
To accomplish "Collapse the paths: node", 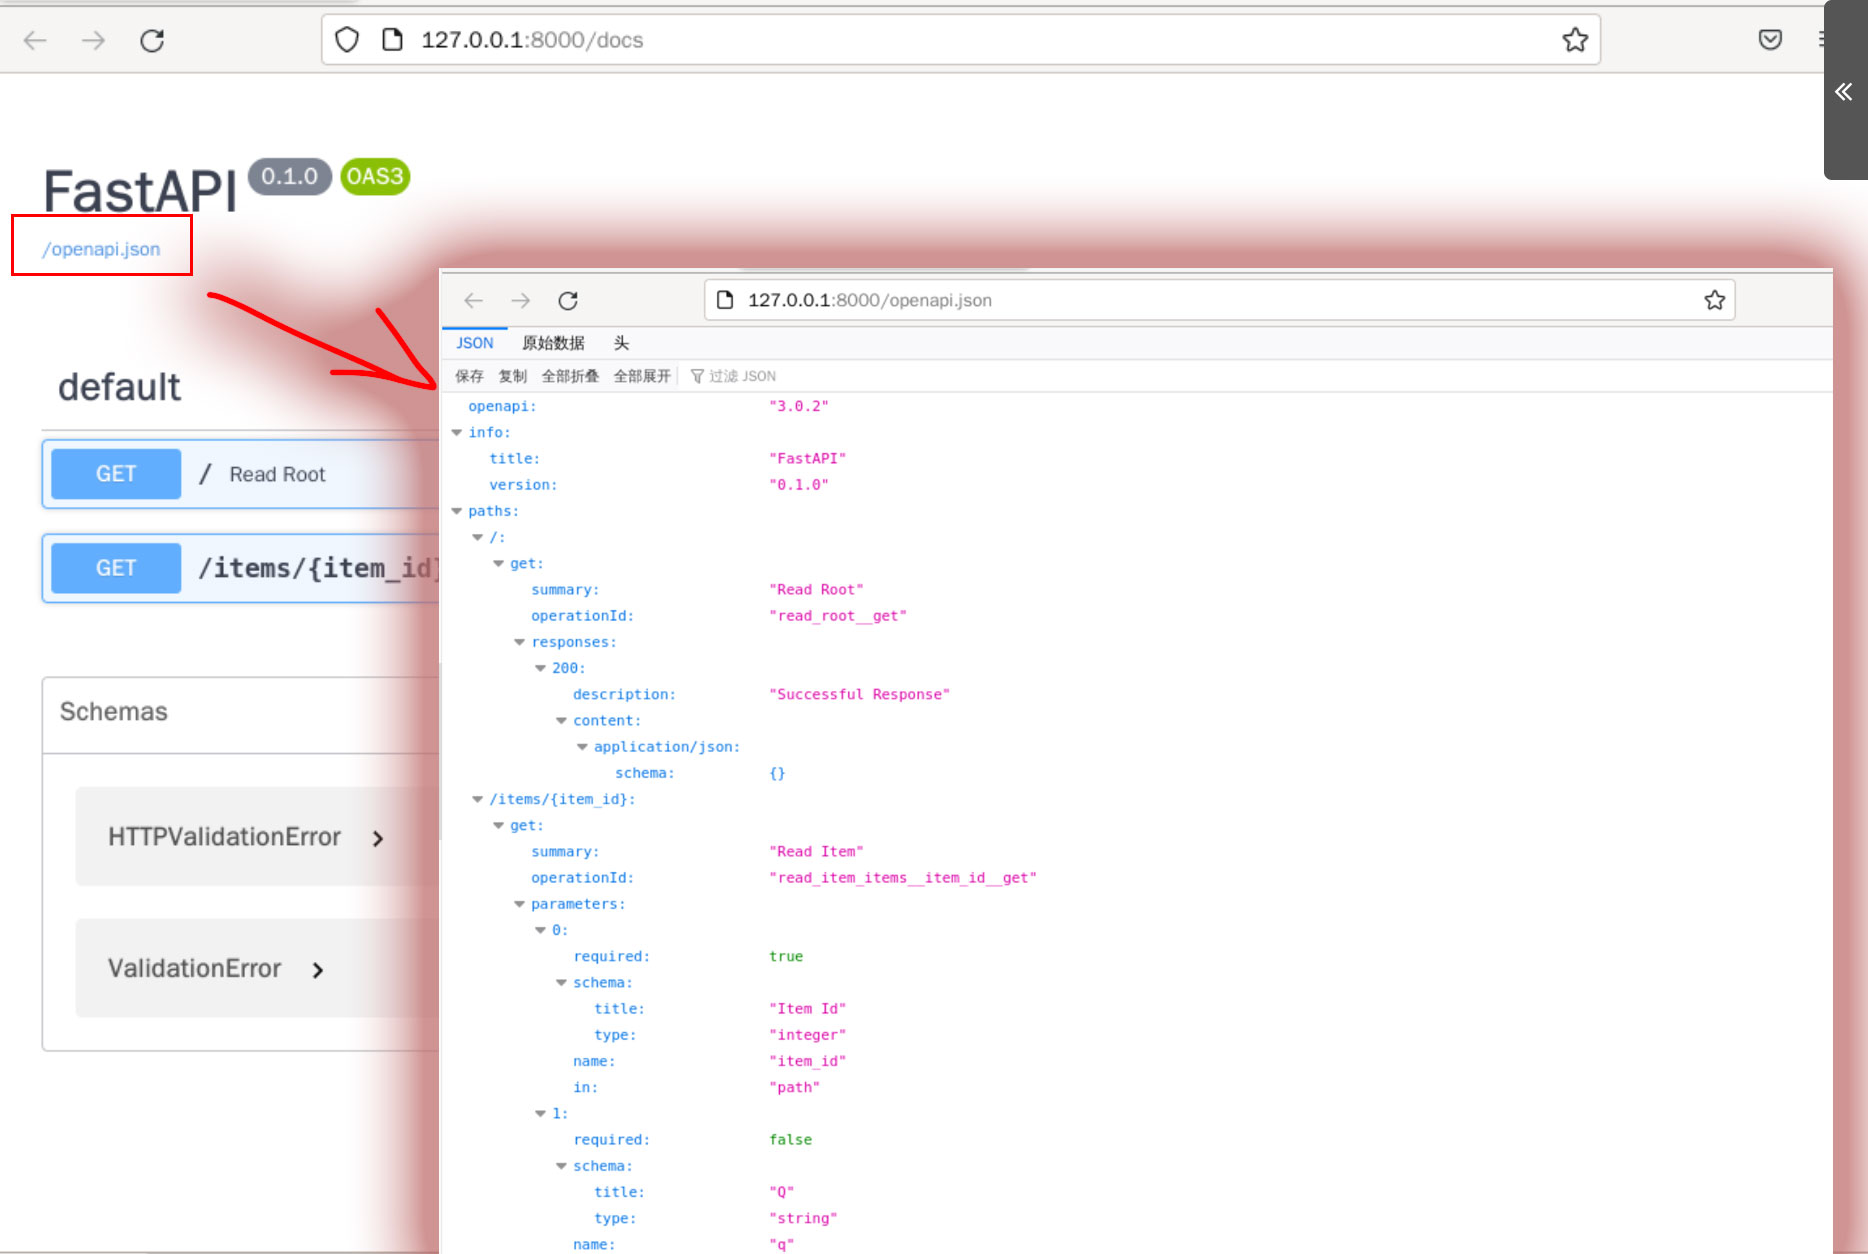I will coord(457,511).
